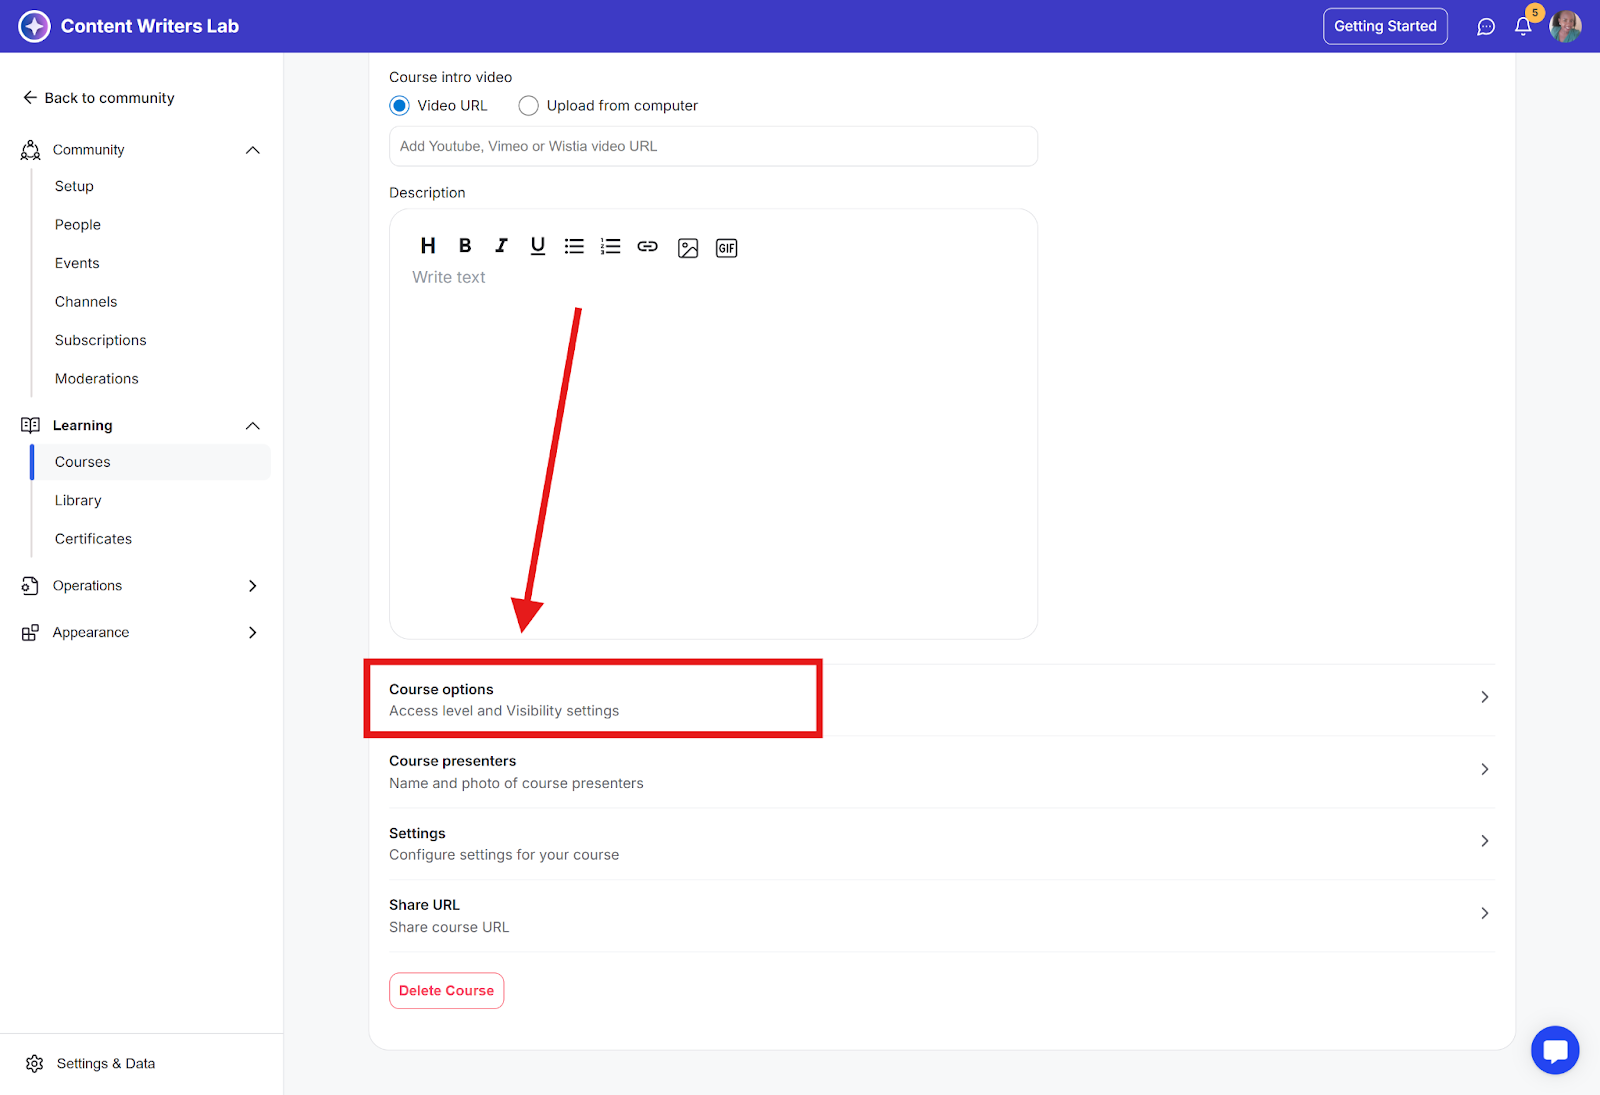
Task: Click the Learning label in sidebar
Action: click(82, 426)
